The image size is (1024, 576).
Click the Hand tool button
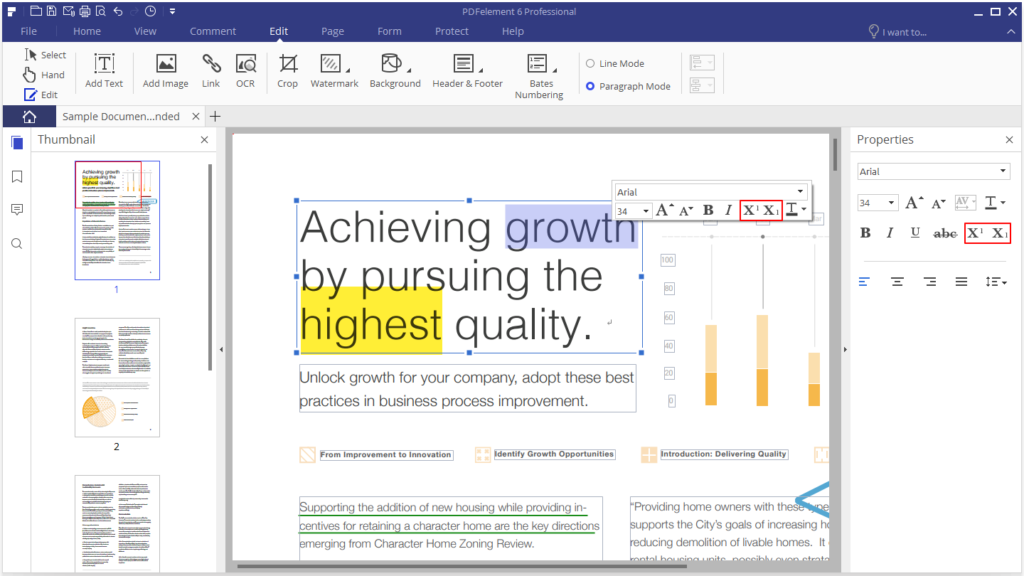[x=44, y=75]
